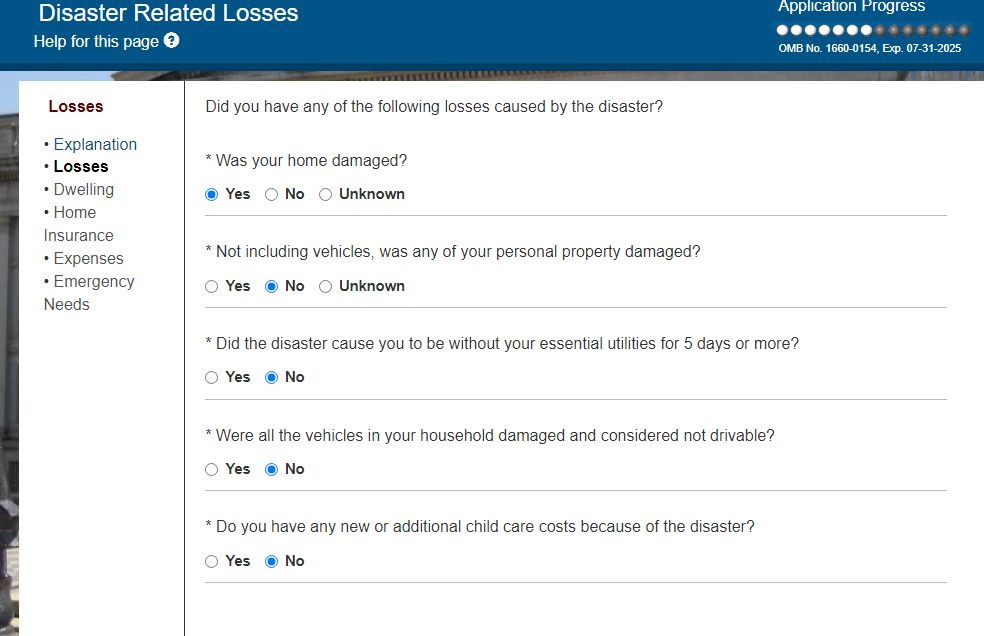Screen dimensions: 984x636
Task: Click the Application Progress dots indicator
Action: coord(872,30)
